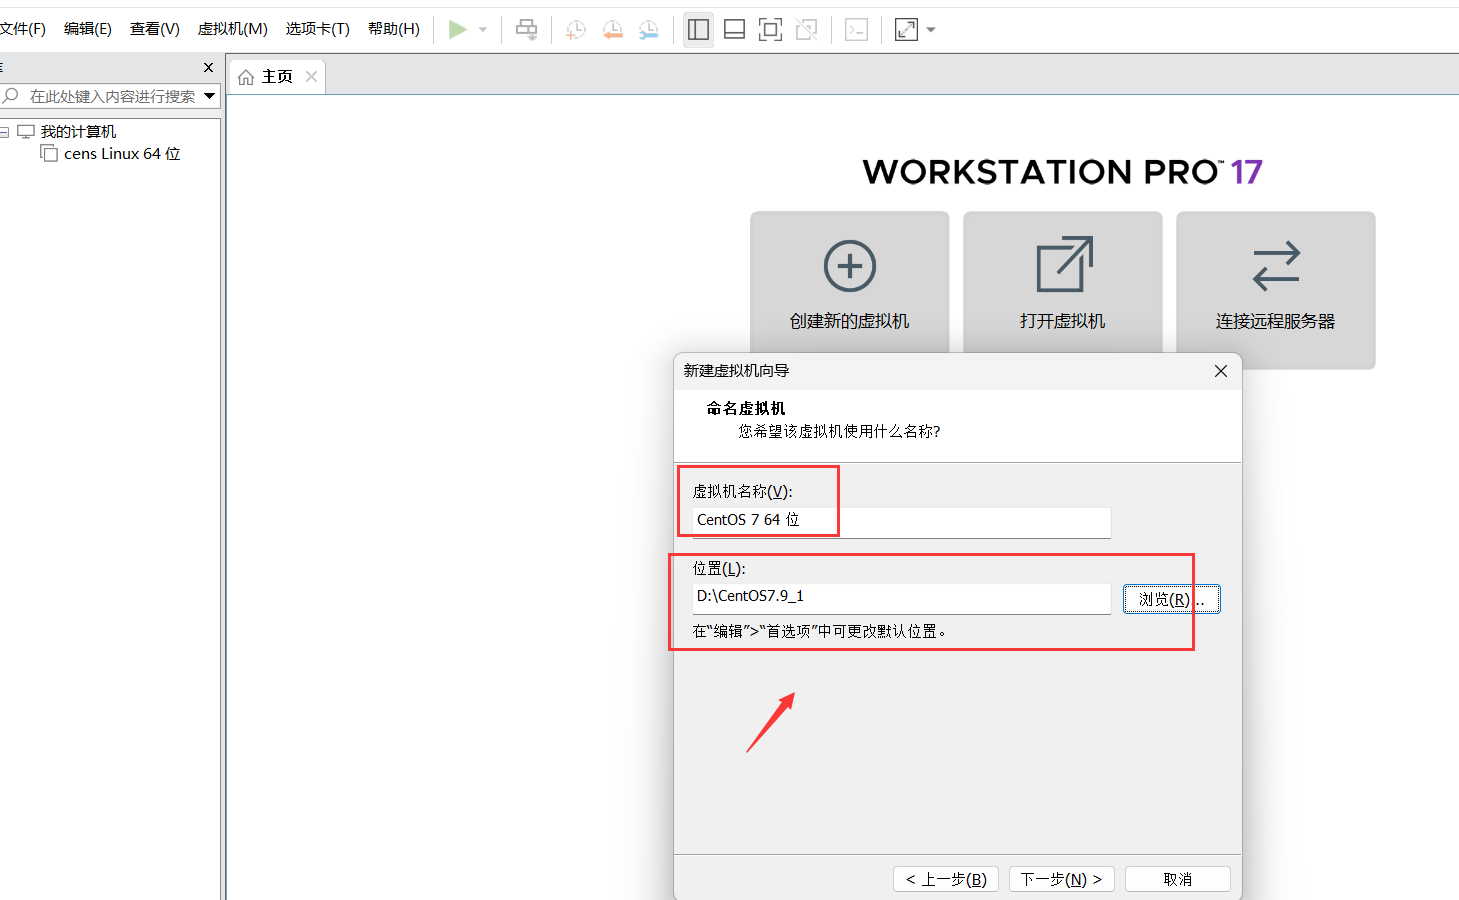Screen dimensions: 1459x900
Task: Open the 编辑(E) menu
Action: [x=88, y=29]
